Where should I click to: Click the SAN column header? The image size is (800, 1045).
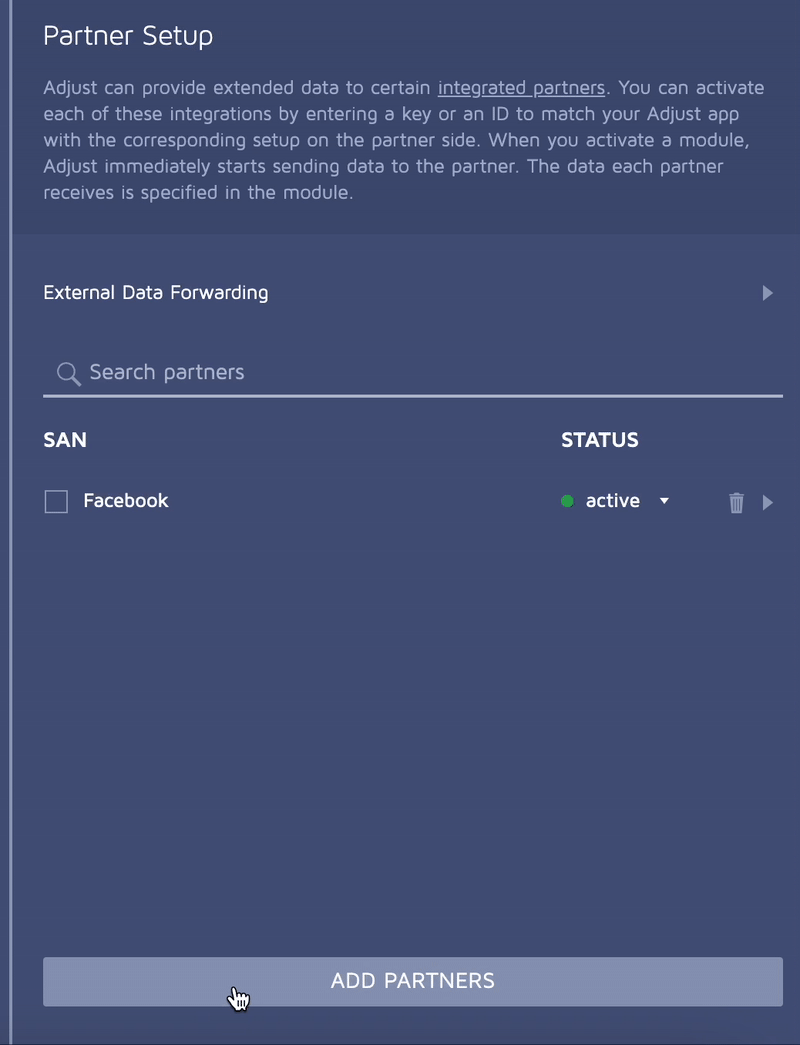[65, 440]
